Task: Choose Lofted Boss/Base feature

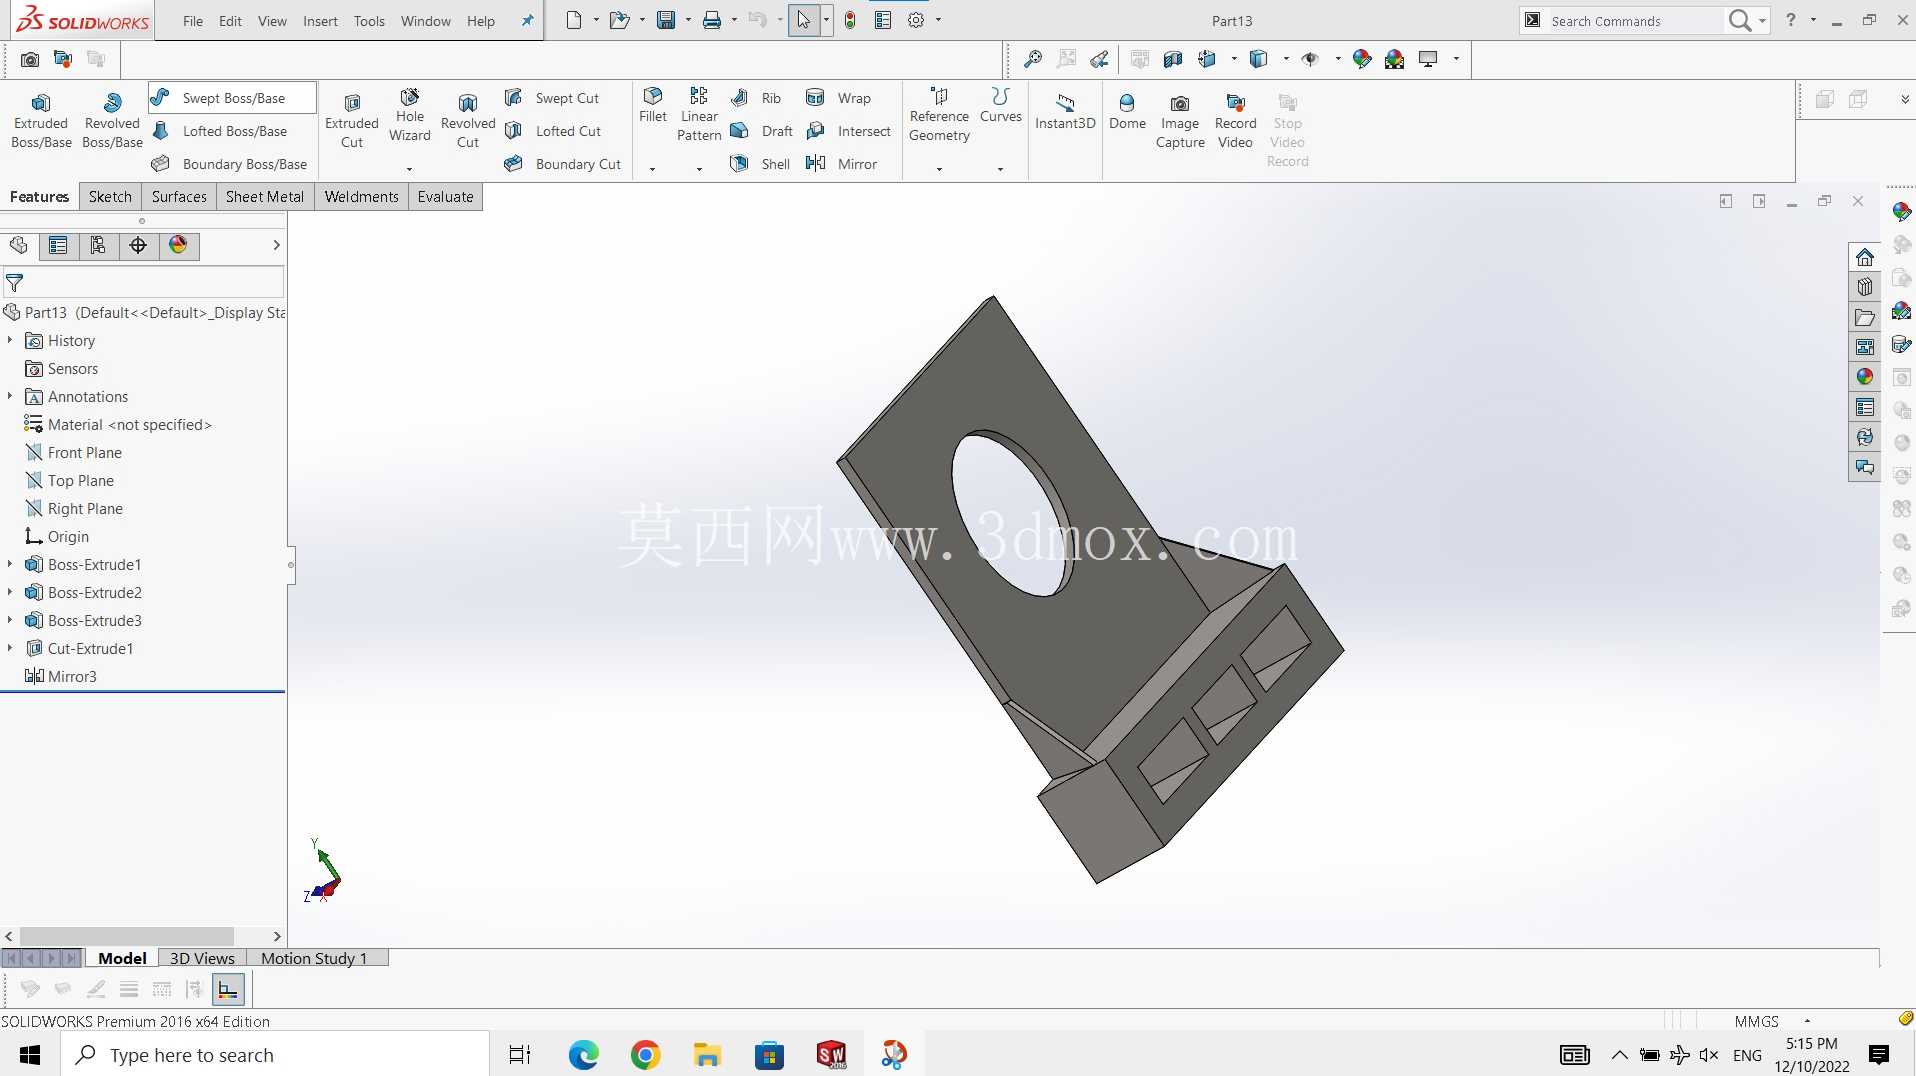Action: pos(220,131)
